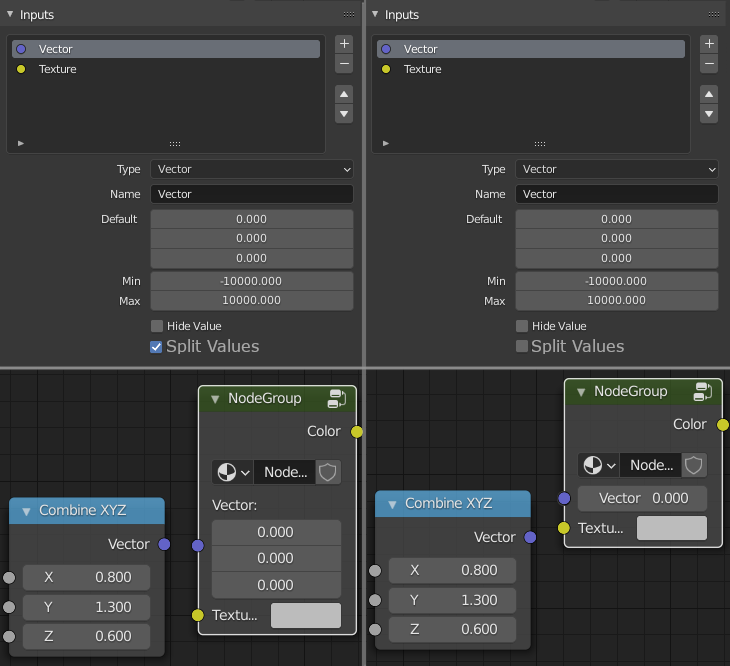Collapse left NodeGroup node
The width and height of the screenshot is (730, 666).
[215, 399]
